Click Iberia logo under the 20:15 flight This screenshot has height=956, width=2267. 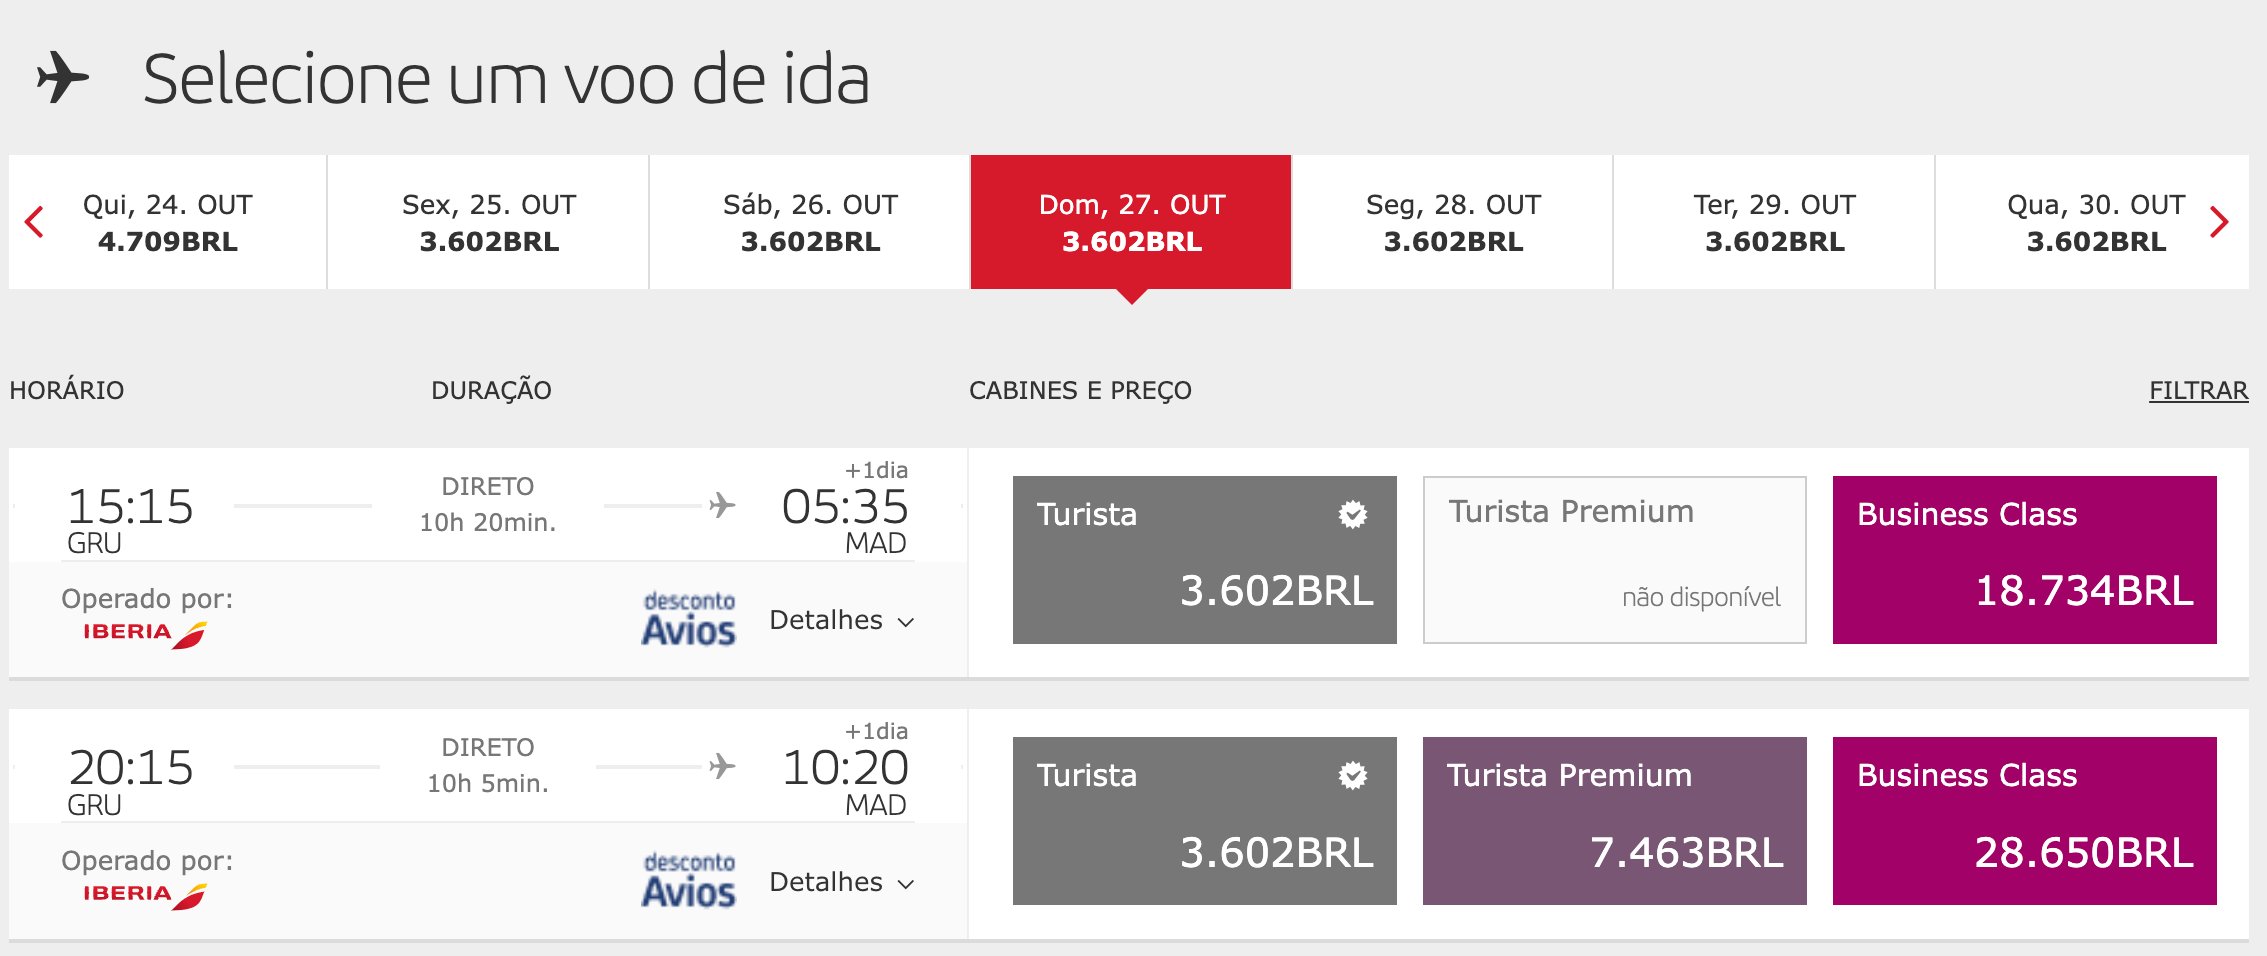pyautogui.click(x=145, y=895)
